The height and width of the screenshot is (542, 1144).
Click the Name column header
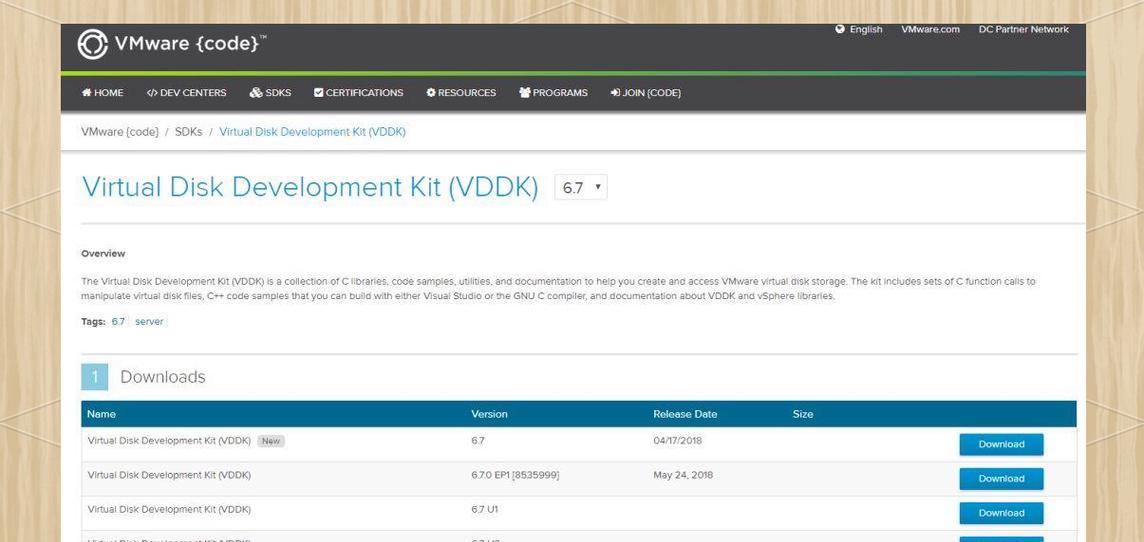[x=101, y=414]
